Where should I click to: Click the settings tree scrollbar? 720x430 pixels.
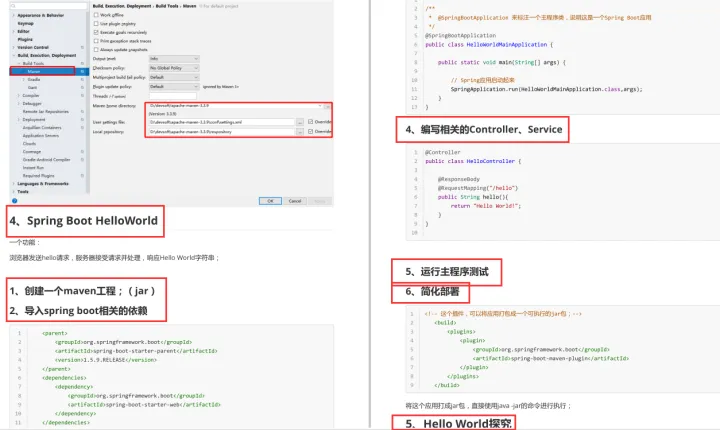point(88,102)
